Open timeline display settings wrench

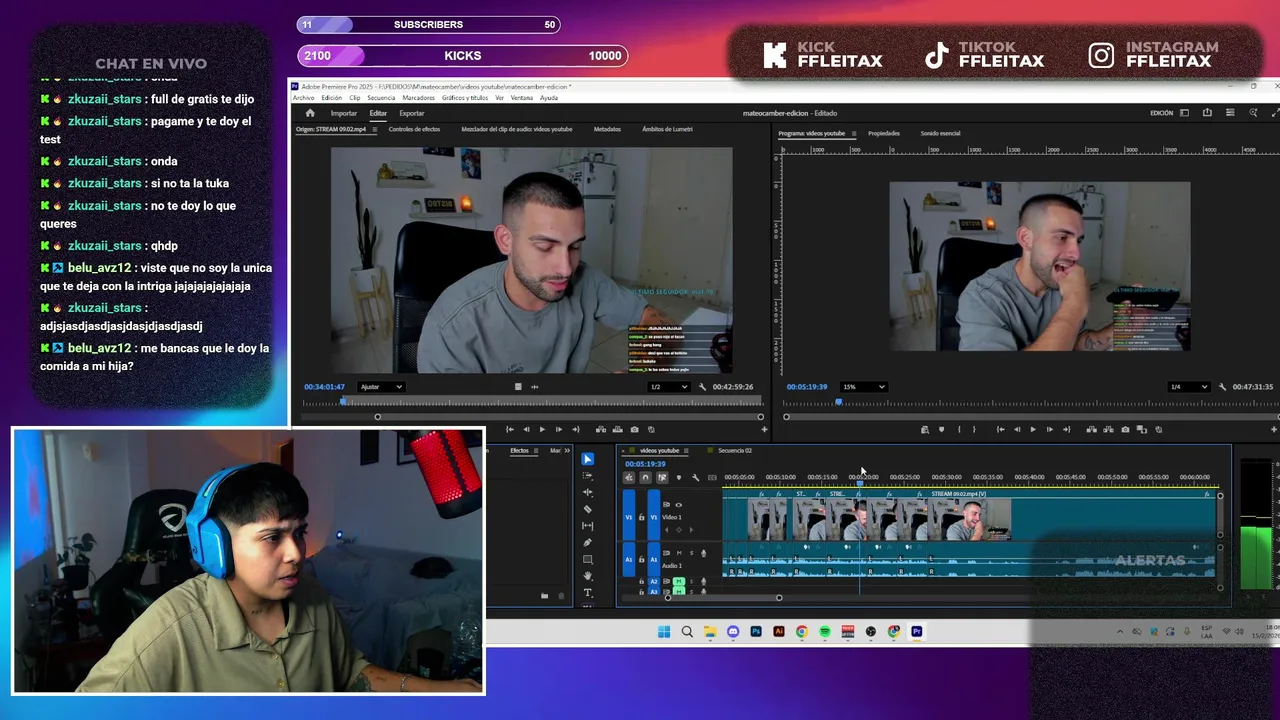[x=695, y=478]
